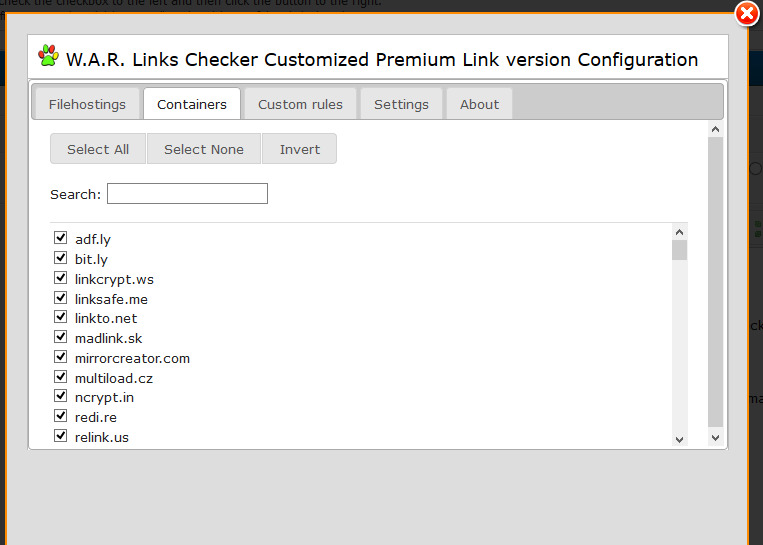Viewport: 763px width, 545px height.
Task: Click the W.A.R. paw logo icon
Action: [x=49, y=56]
